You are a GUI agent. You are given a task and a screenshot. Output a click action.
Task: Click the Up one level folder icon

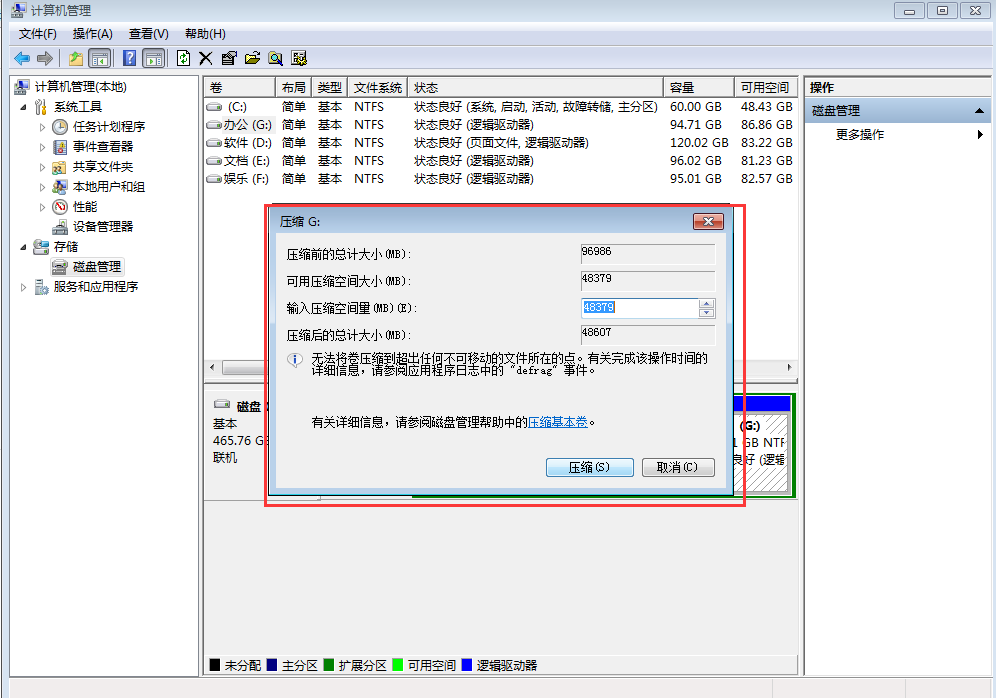pyautogui.click(x=76, y=58)
